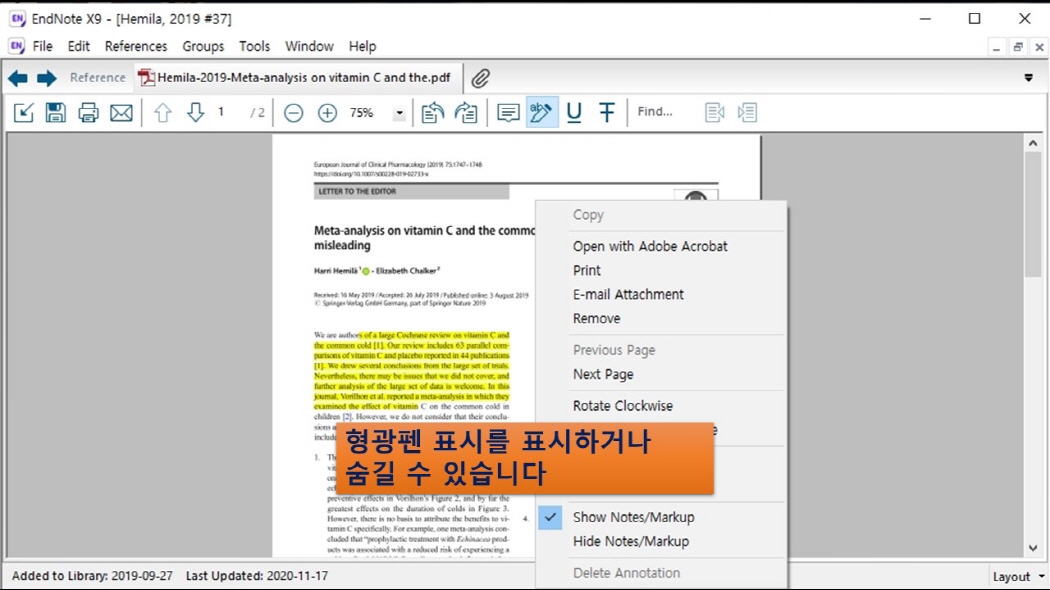This screenshot has height=590, width=1050.
Task: Open the Window menu
Action: pyautogui.click(x=309, y=46)
